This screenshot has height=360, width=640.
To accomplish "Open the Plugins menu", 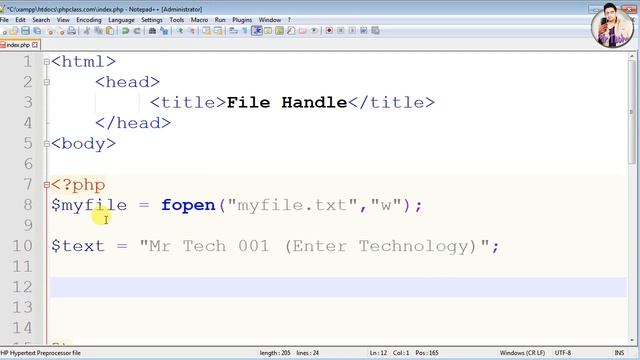I will (242, 20).
